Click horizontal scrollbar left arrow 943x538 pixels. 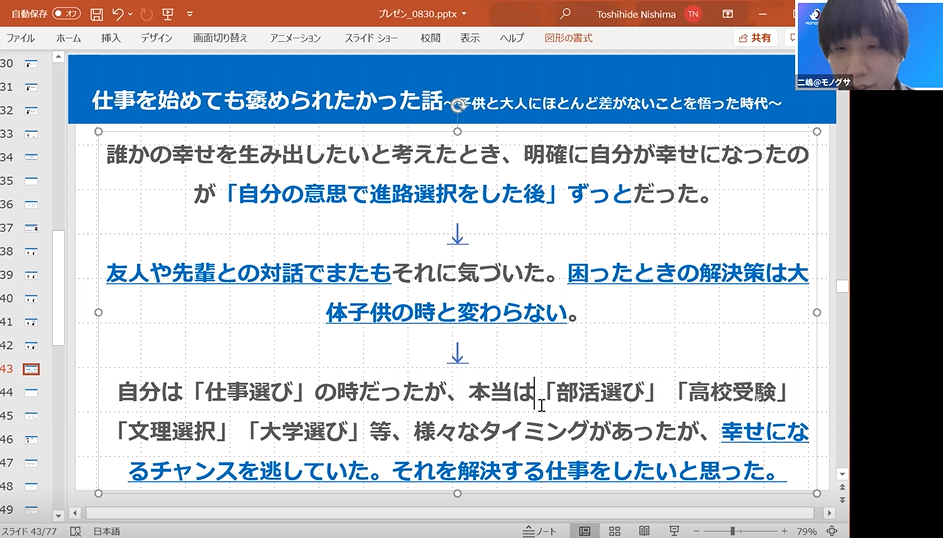[75, 513]
